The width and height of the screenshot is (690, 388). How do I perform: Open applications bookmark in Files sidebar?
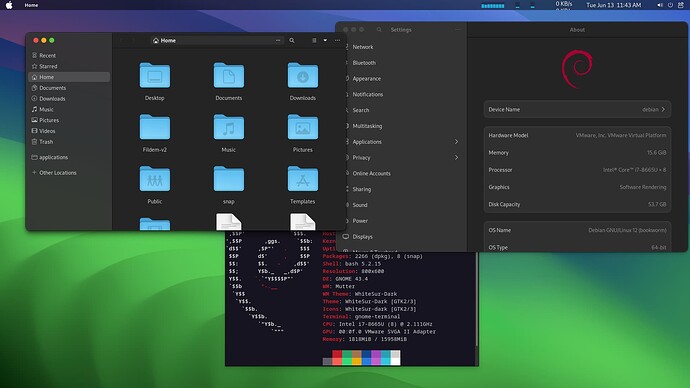coord(69,157)
